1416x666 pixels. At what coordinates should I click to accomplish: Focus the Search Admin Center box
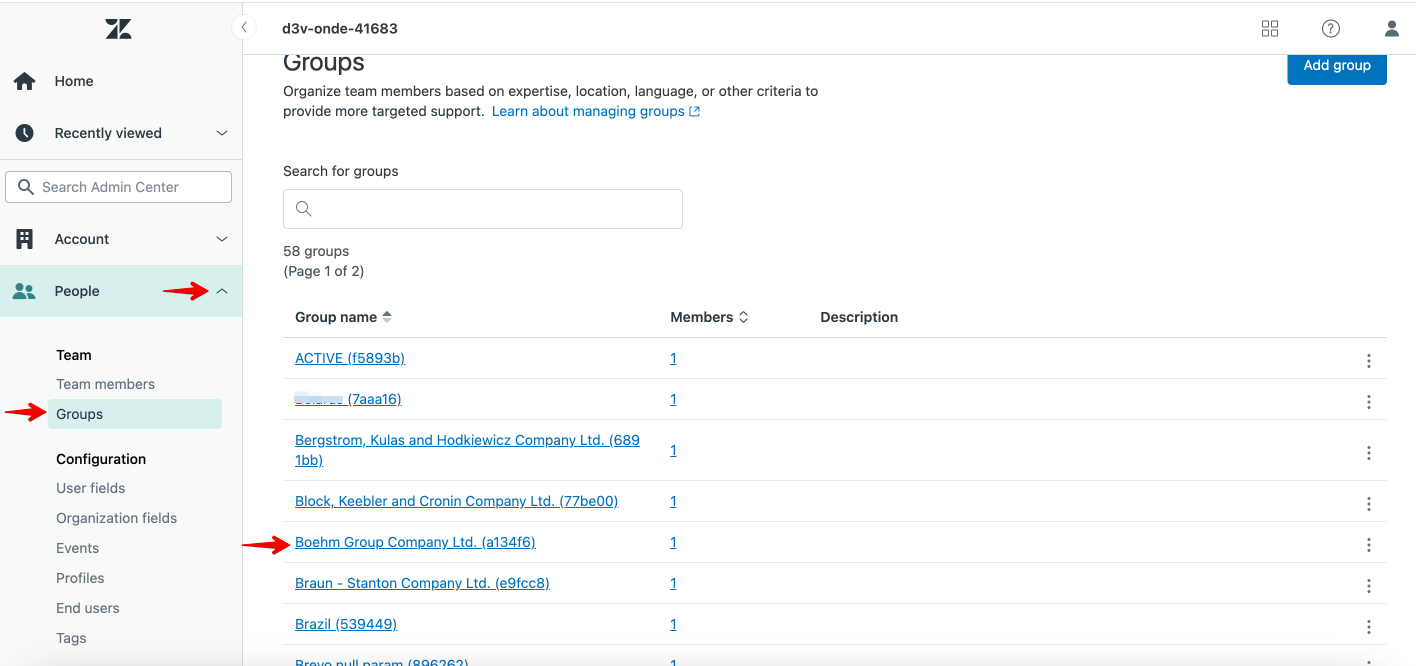point(119,187)
